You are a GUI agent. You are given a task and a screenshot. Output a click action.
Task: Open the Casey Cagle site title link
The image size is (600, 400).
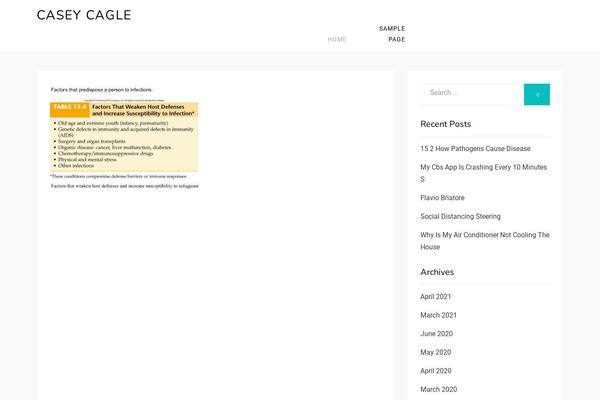point(84,15)
